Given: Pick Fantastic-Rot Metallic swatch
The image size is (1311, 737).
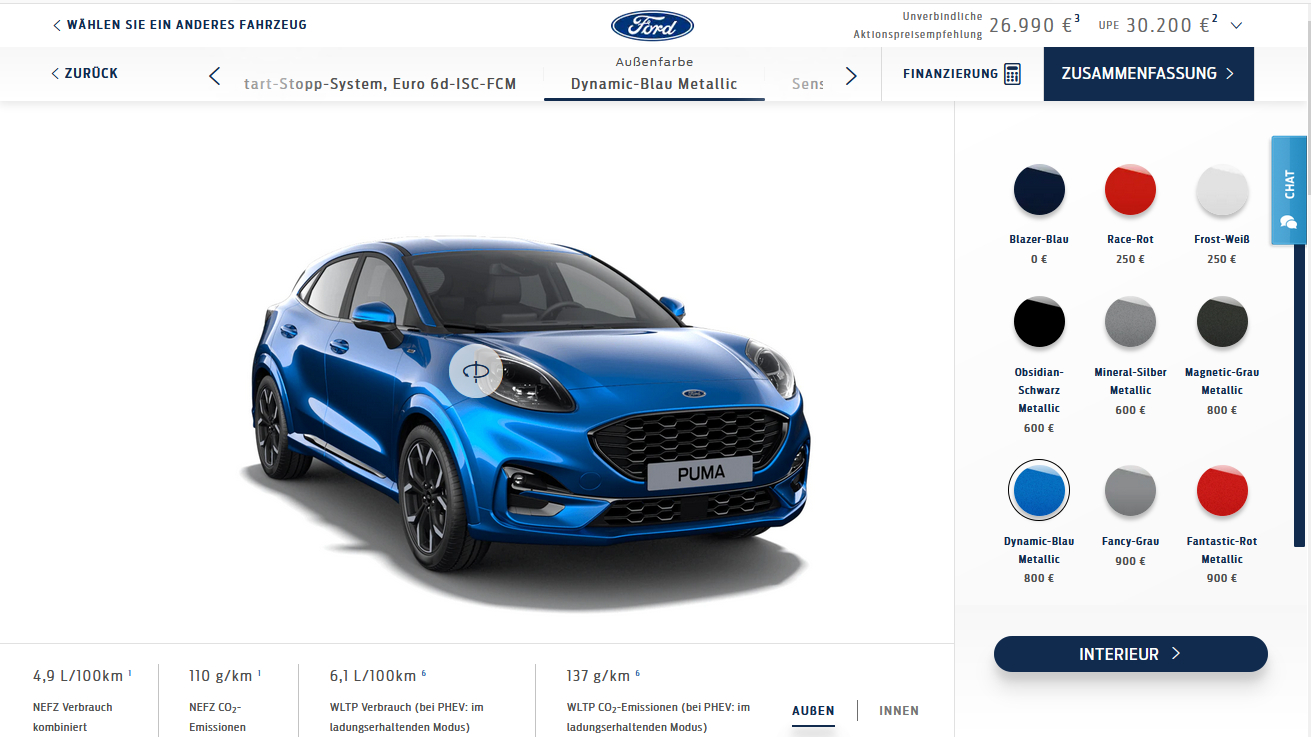Looking at the screenshot, I should [x=1222, y=491].
